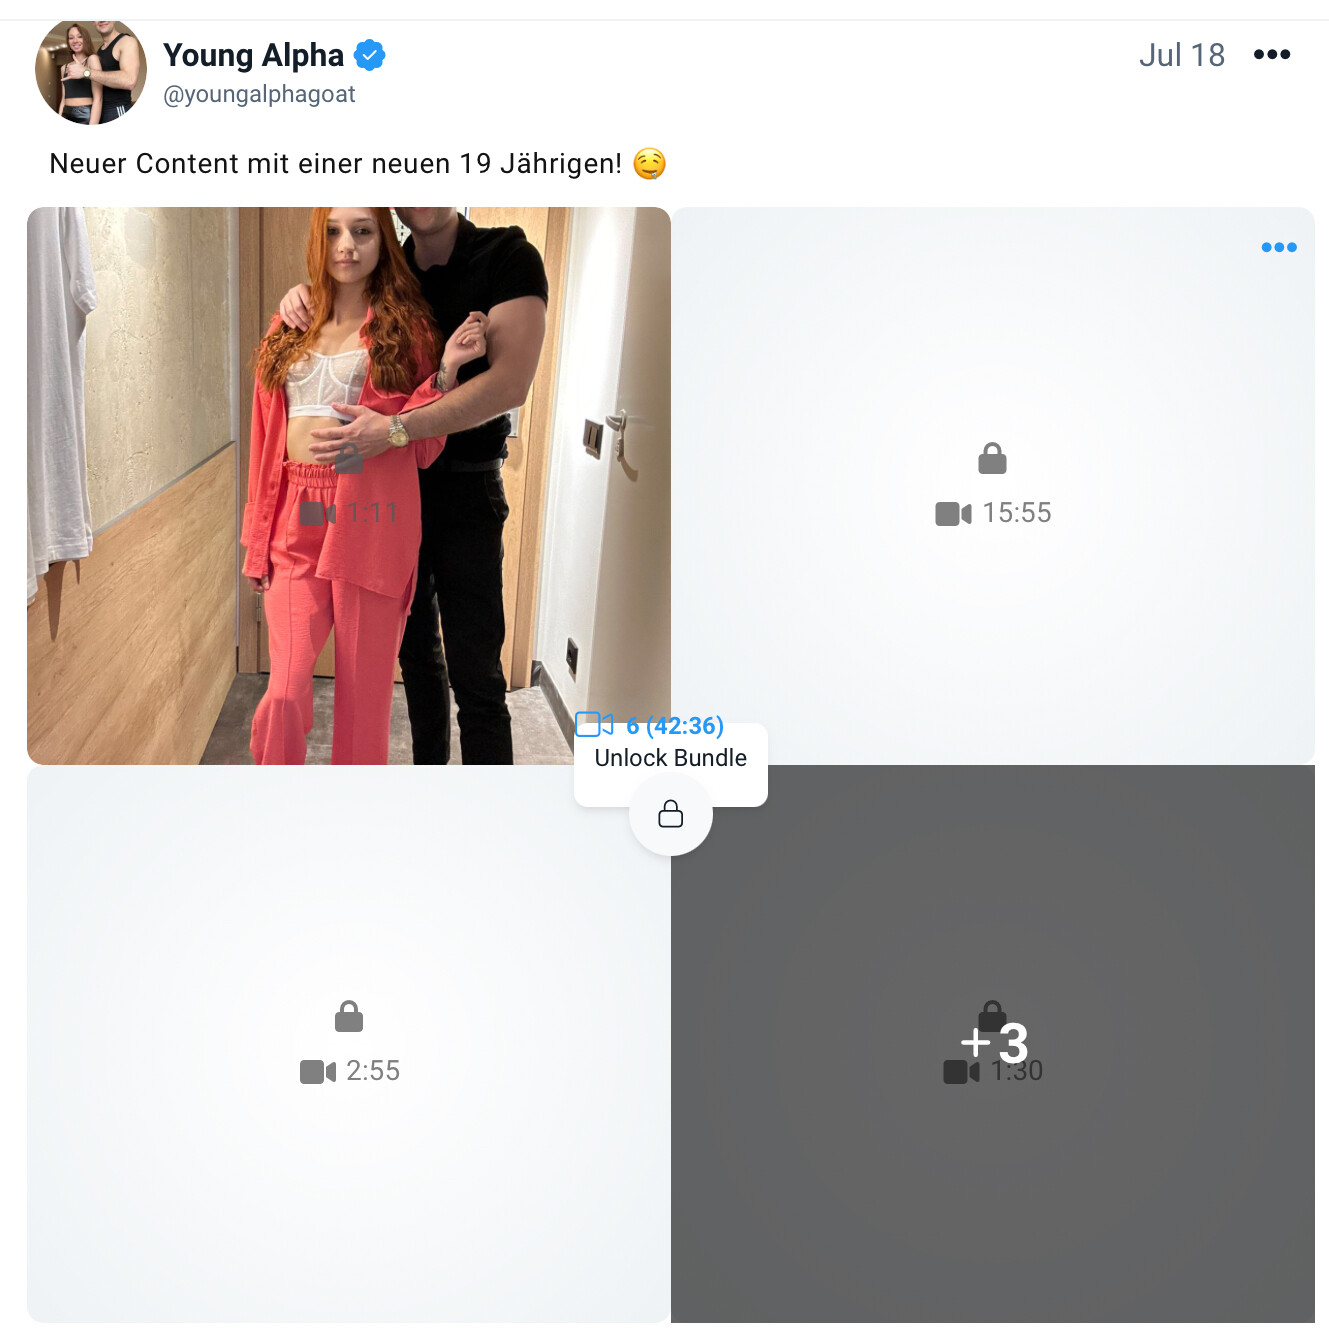The width and height of the screenshot is (1329, 1341).
Task: Click the lock icon above 2:55
Action: click(x=348, y=1017)
